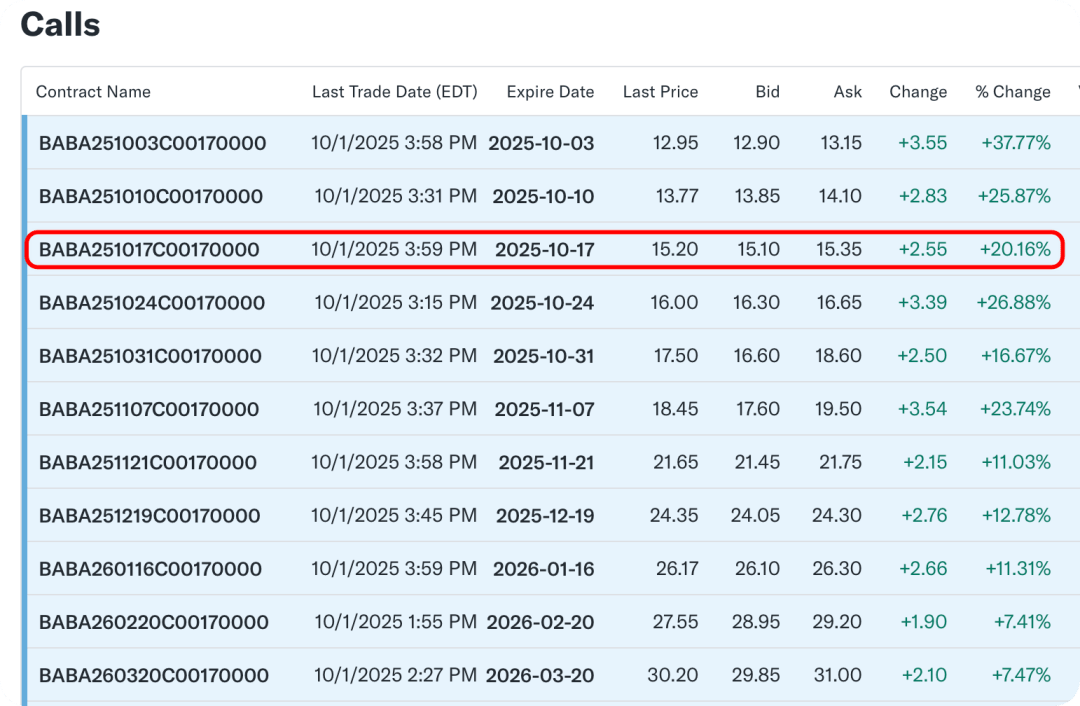Click change value +3.55
Image resolution: width=1080 pixels, height=706 pixels.
[922, 143]
